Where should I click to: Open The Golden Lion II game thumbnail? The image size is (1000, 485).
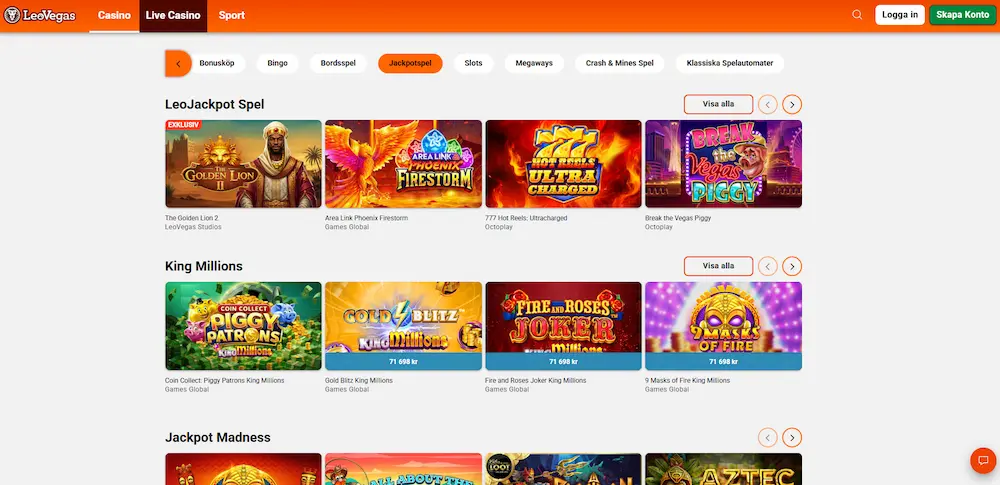click(243, 164)
